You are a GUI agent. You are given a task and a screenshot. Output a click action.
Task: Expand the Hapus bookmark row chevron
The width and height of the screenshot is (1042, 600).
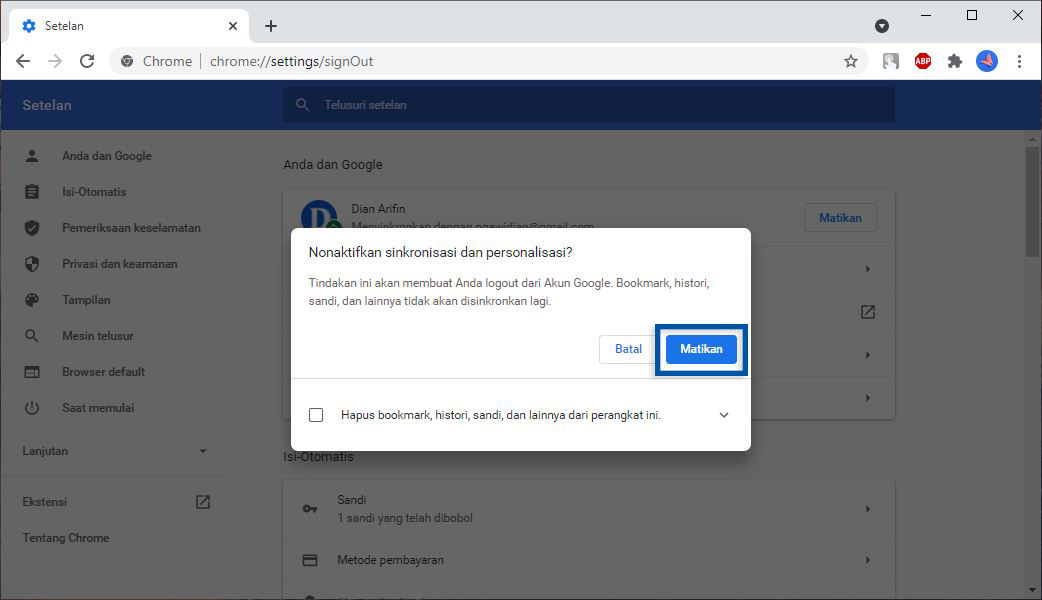click(x=724, y=414)
